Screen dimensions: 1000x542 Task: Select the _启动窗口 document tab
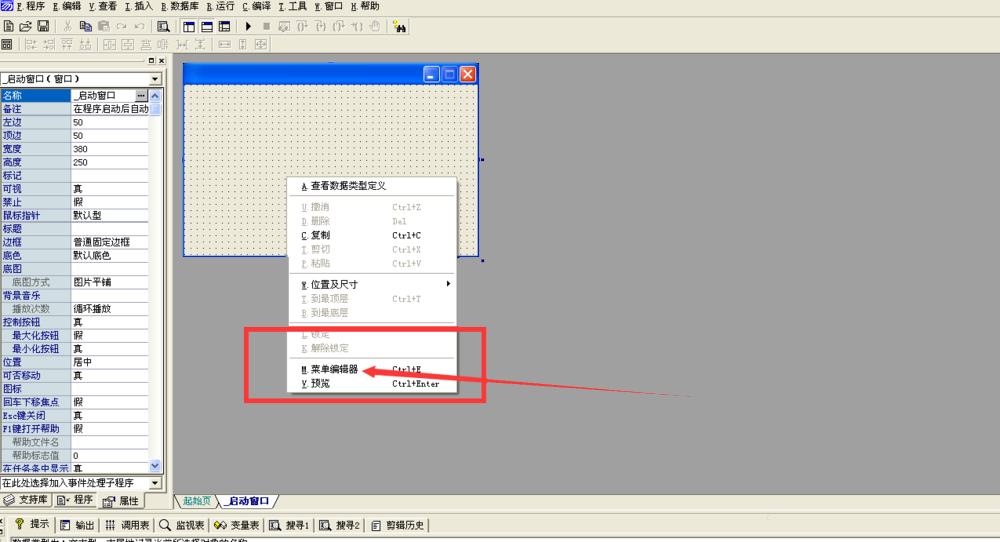248,501
